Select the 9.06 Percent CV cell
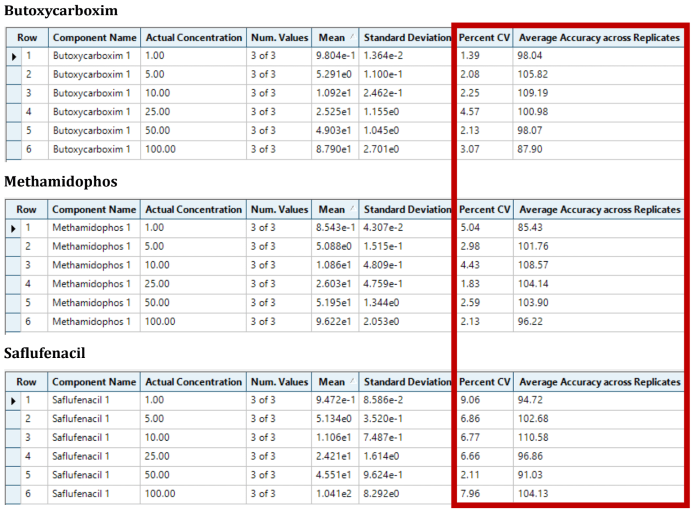 [x=484, y=401]
